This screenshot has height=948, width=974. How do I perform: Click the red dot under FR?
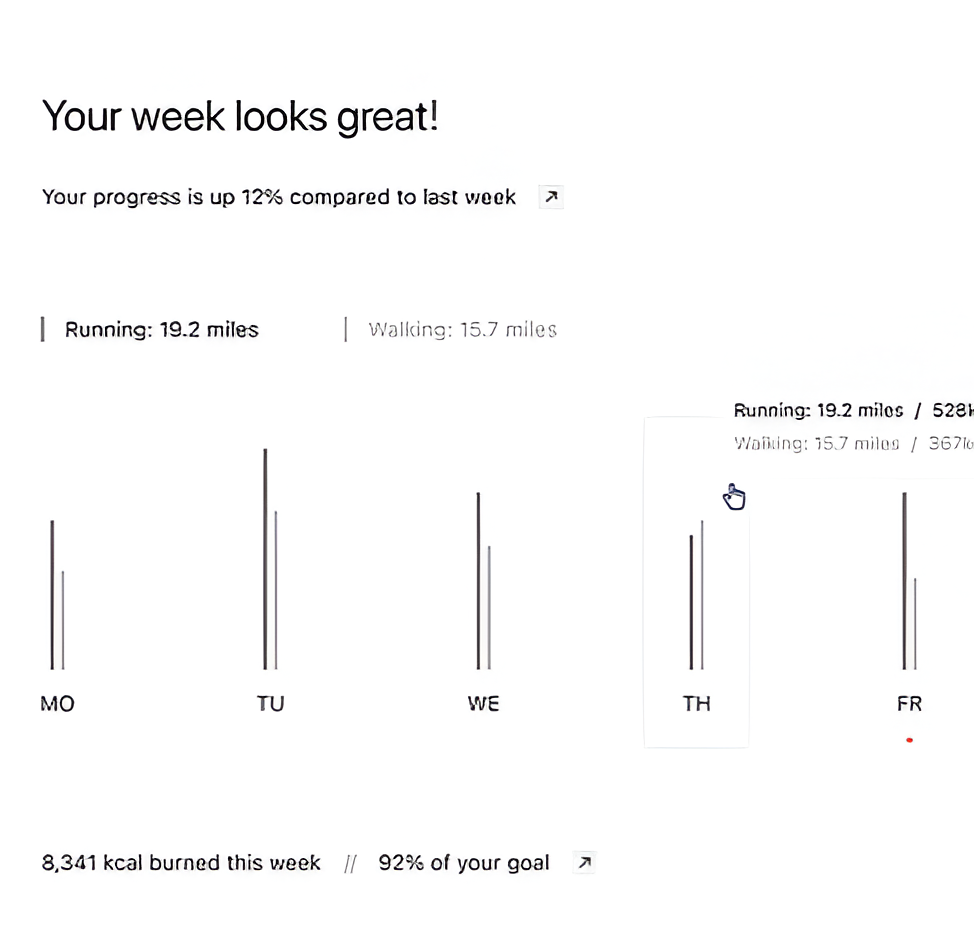pos(909,740)
